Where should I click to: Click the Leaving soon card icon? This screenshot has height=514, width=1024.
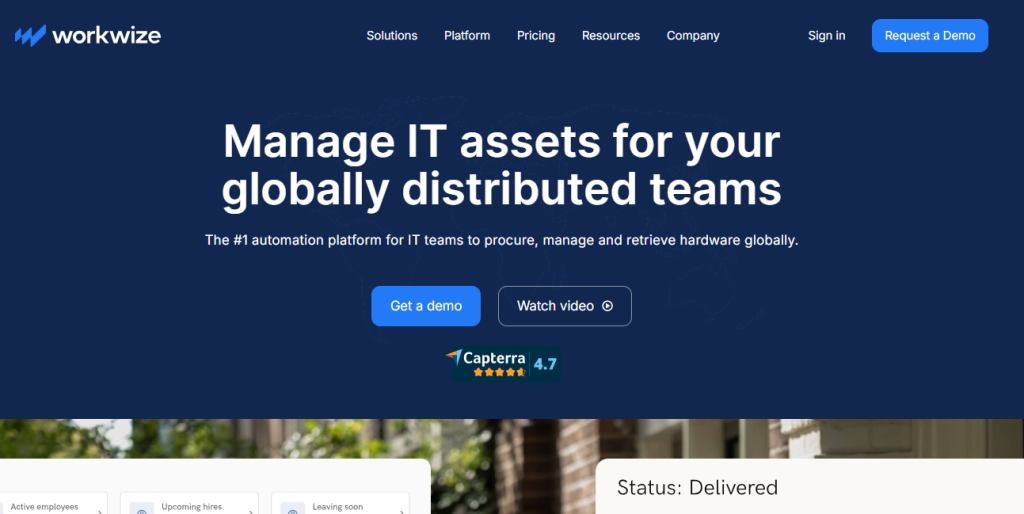[x=293, y=509]
